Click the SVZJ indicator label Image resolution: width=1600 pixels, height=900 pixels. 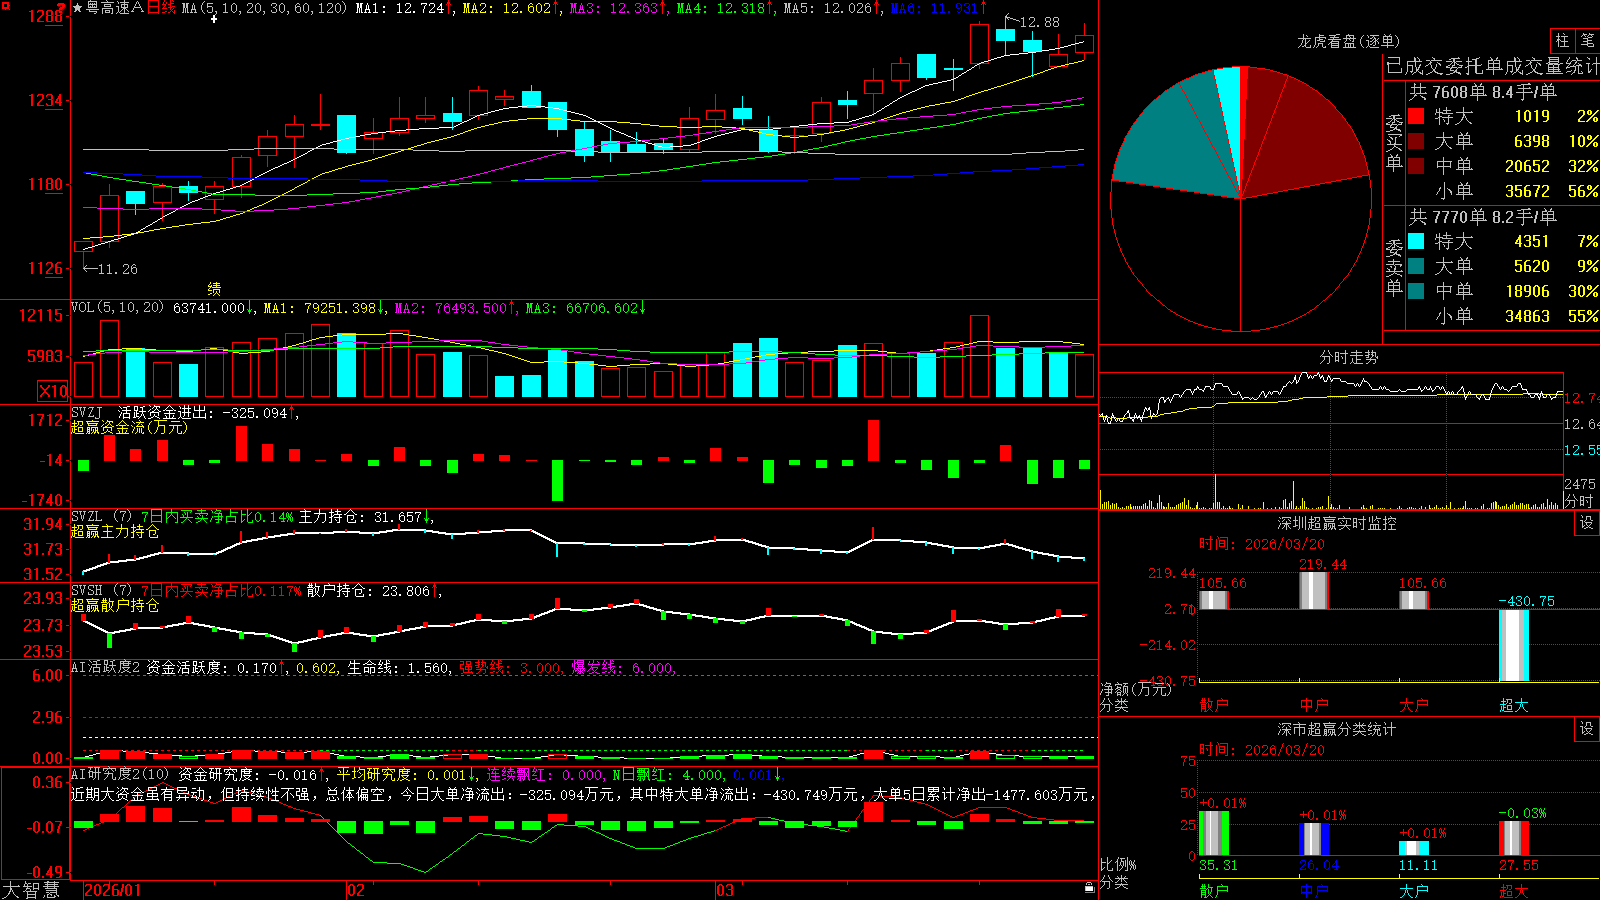pyautogui.click(x=87, y=412)
